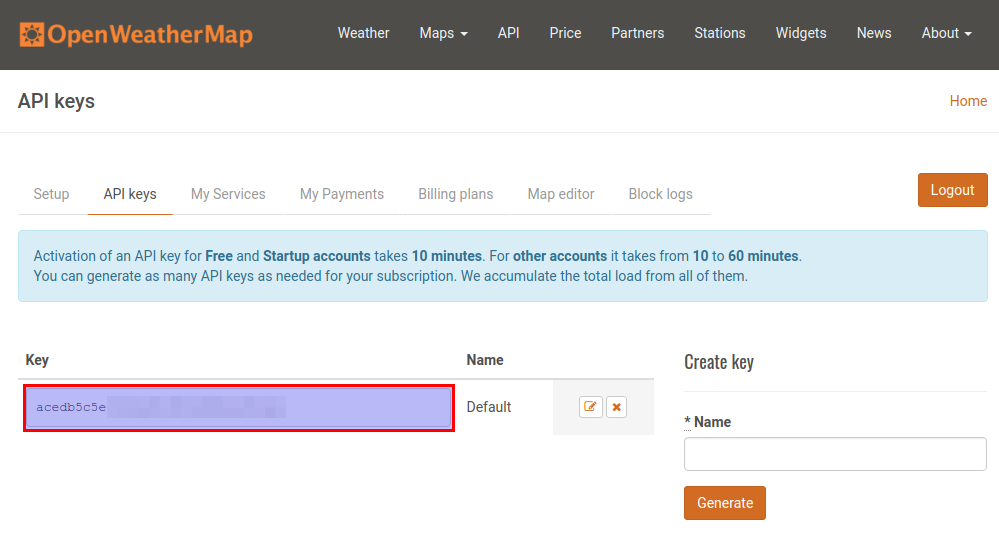Generate a new API key

[725, 503]
